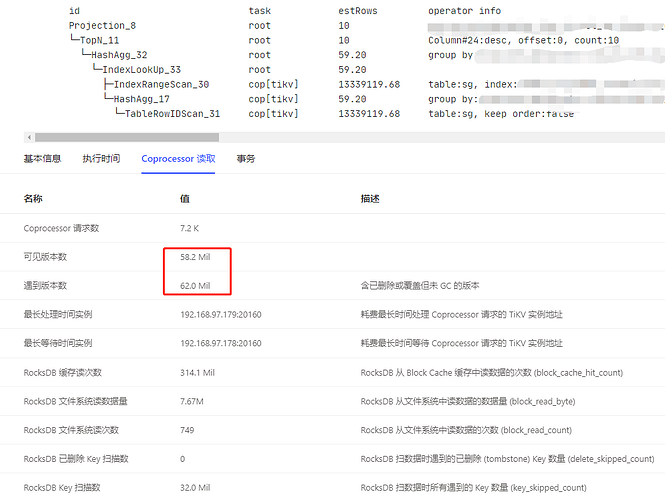Click the 值 column header
Viewport: 665px width, 500px height.
tap(185, 198)
